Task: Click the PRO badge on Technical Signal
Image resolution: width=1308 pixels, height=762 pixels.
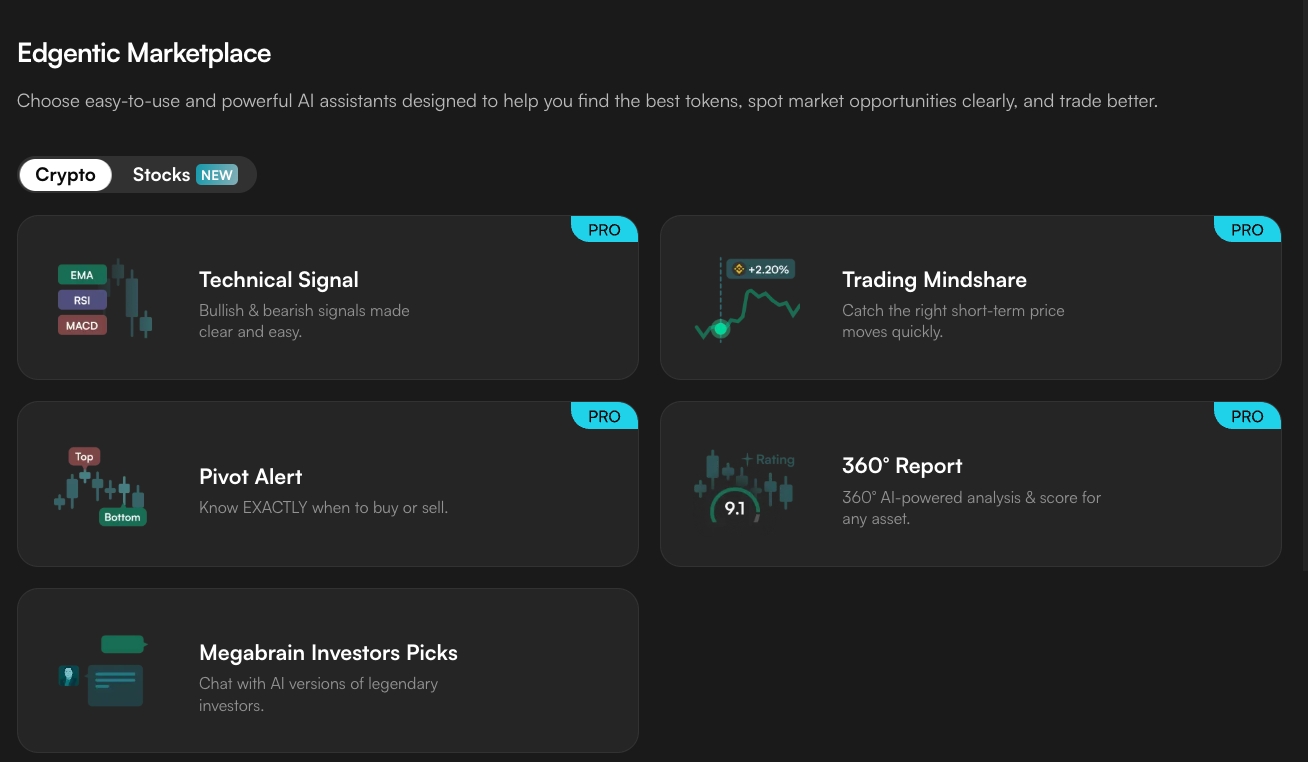Action: (x=604, y=230)
